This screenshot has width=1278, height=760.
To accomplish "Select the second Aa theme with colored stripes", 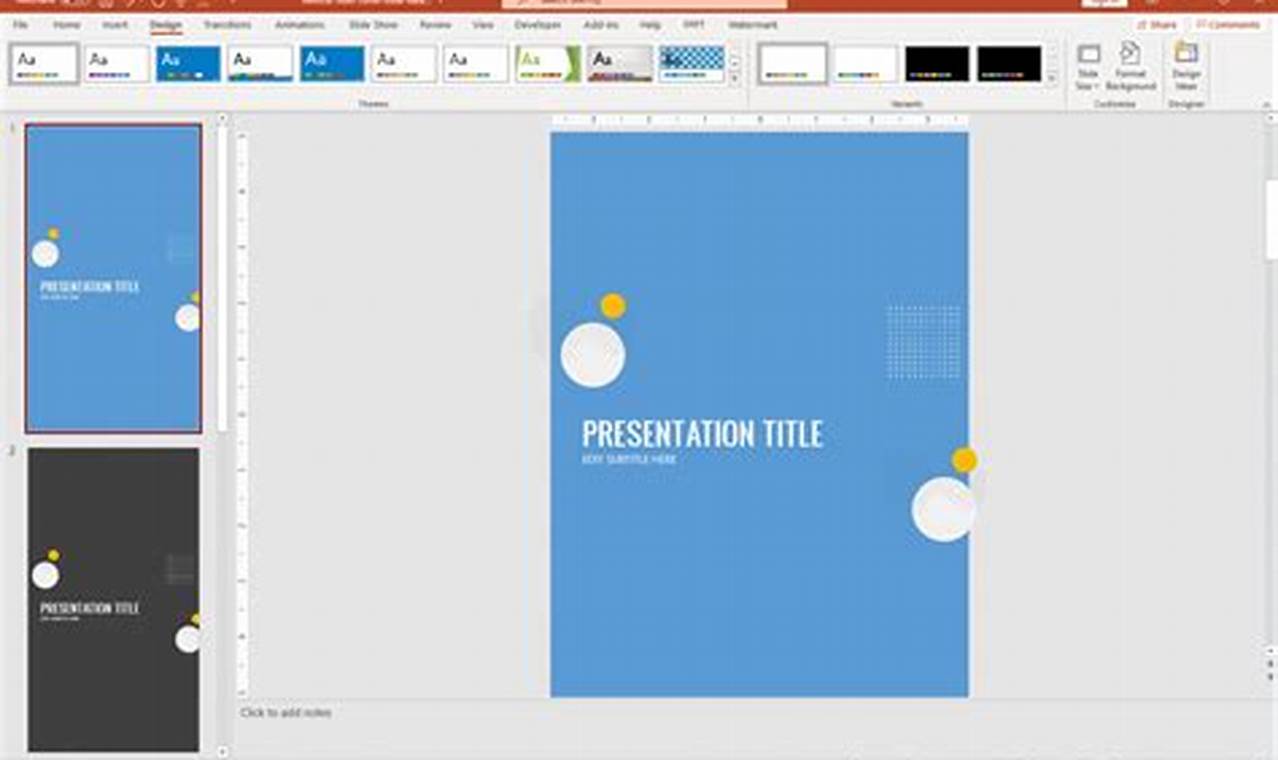I will pyautogui.click(x=117, y=62).
